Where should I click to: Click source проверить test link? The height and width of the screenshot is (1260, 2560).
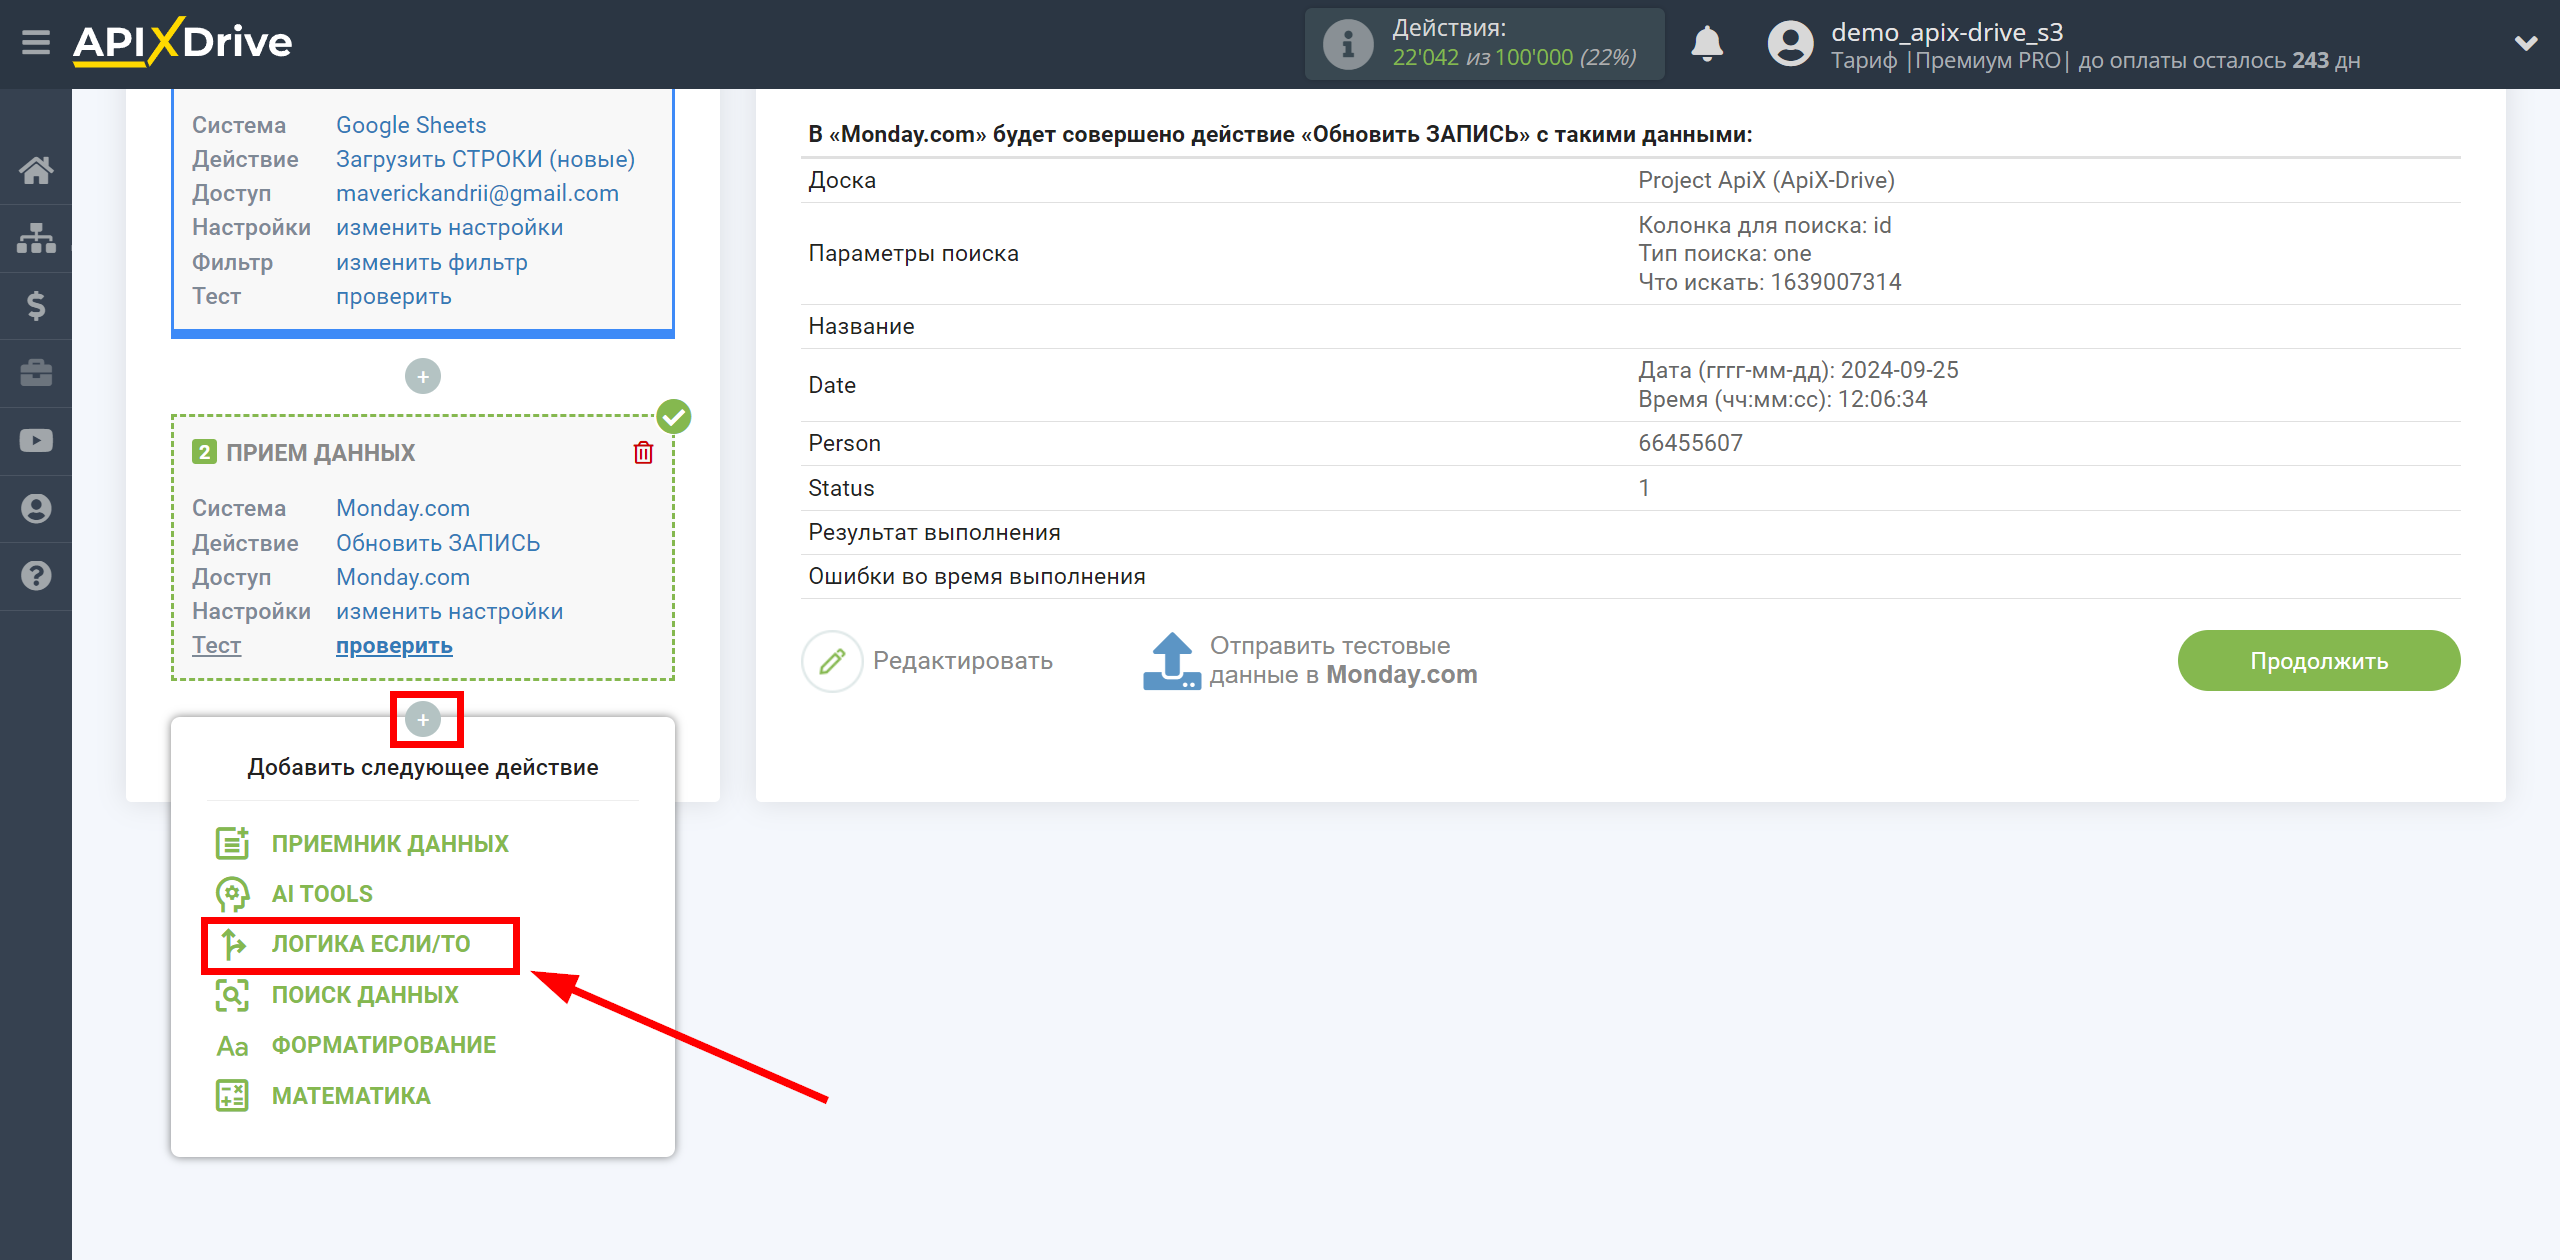[393, 296]
